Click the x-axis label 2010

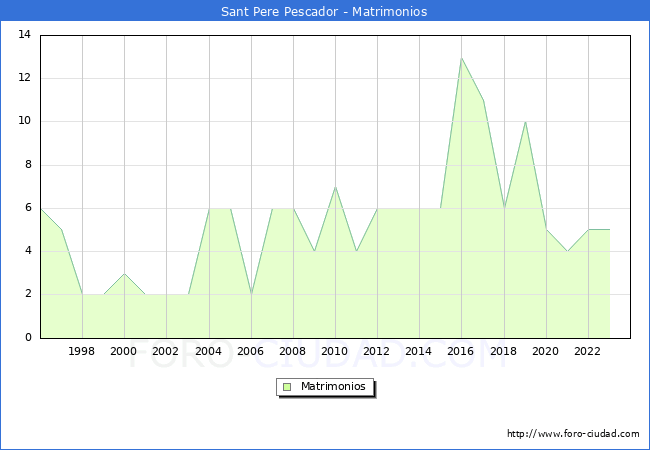(335, 351)
